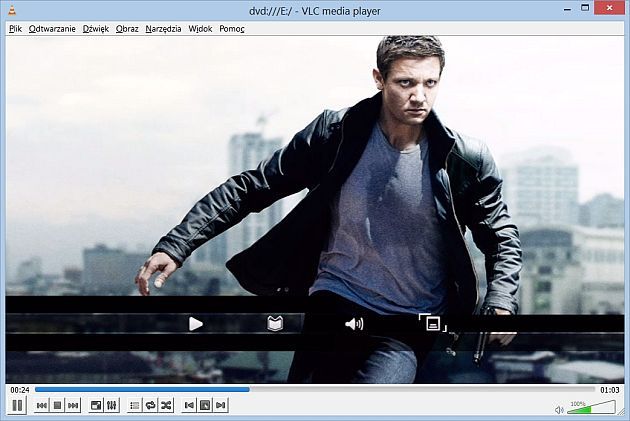
Task: Go to next DVD chapter
Action: (220, 406)
